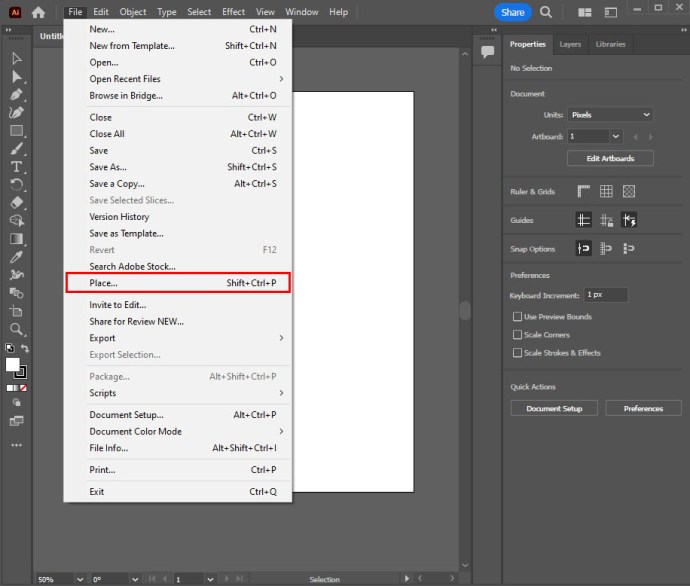Click the Show Grid icon

point(606,191)
